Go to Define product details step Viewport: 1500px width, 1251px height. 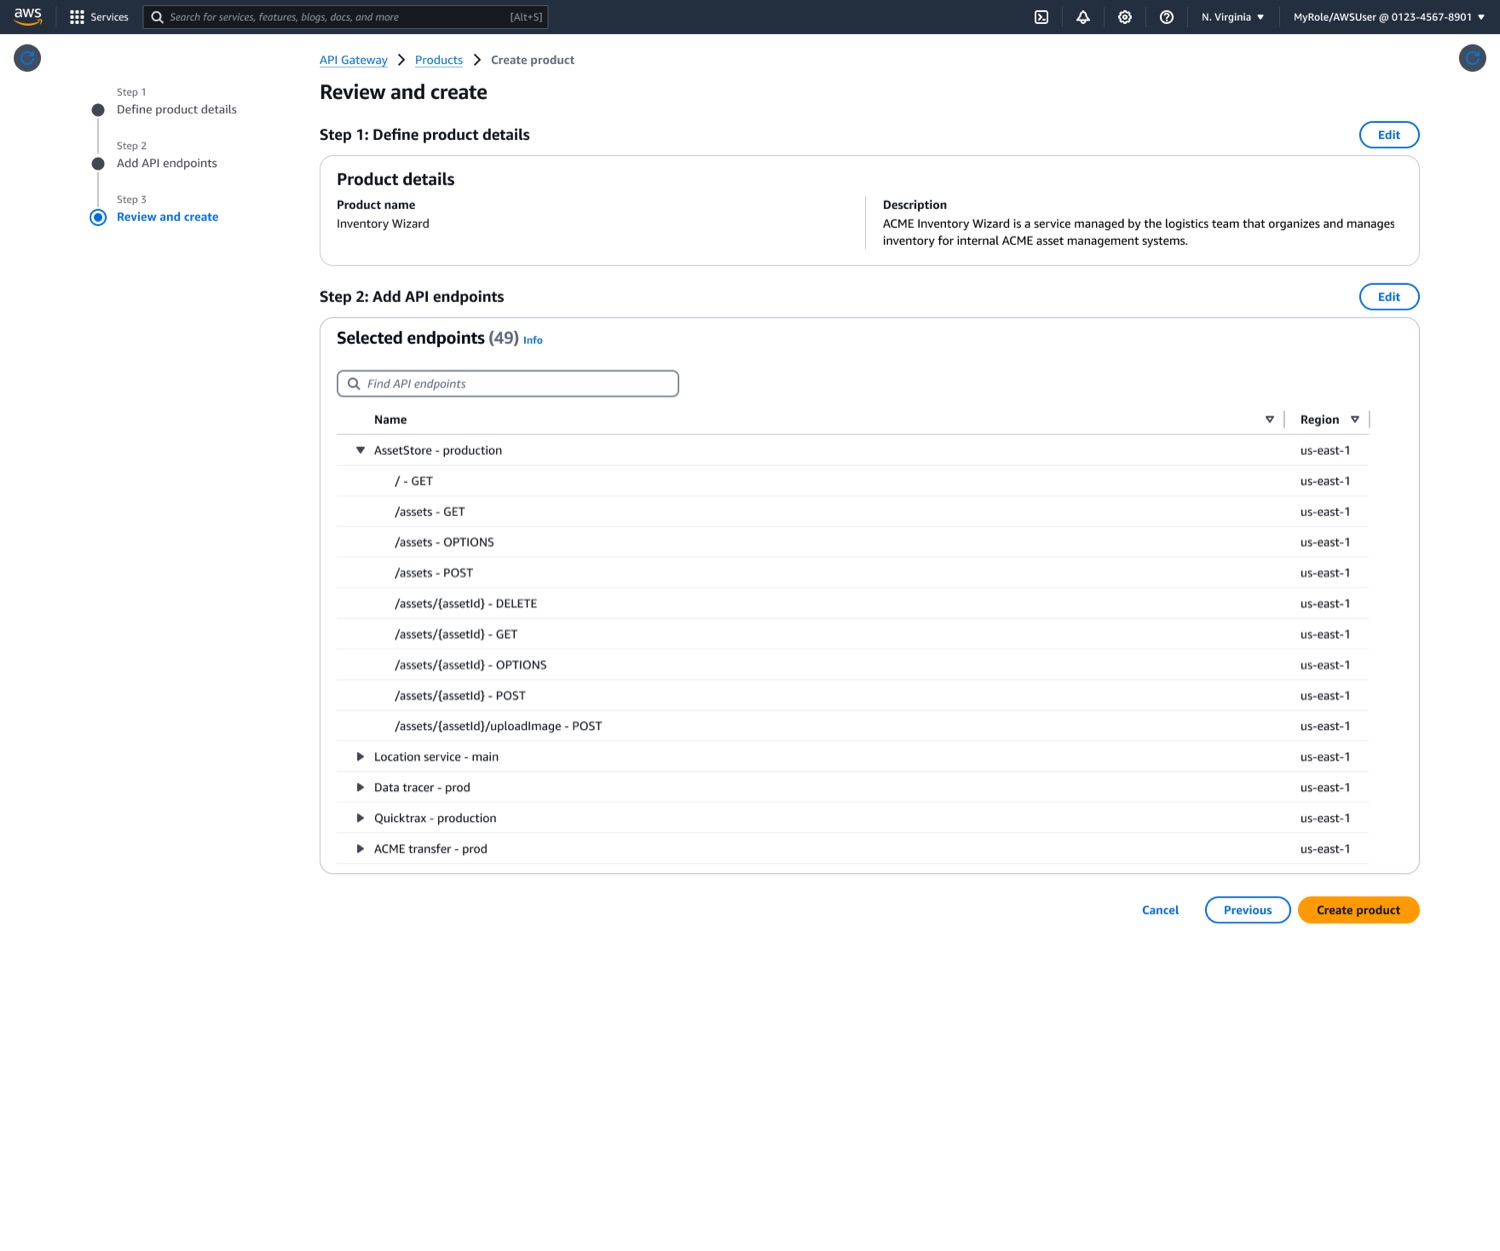[177, 110]
